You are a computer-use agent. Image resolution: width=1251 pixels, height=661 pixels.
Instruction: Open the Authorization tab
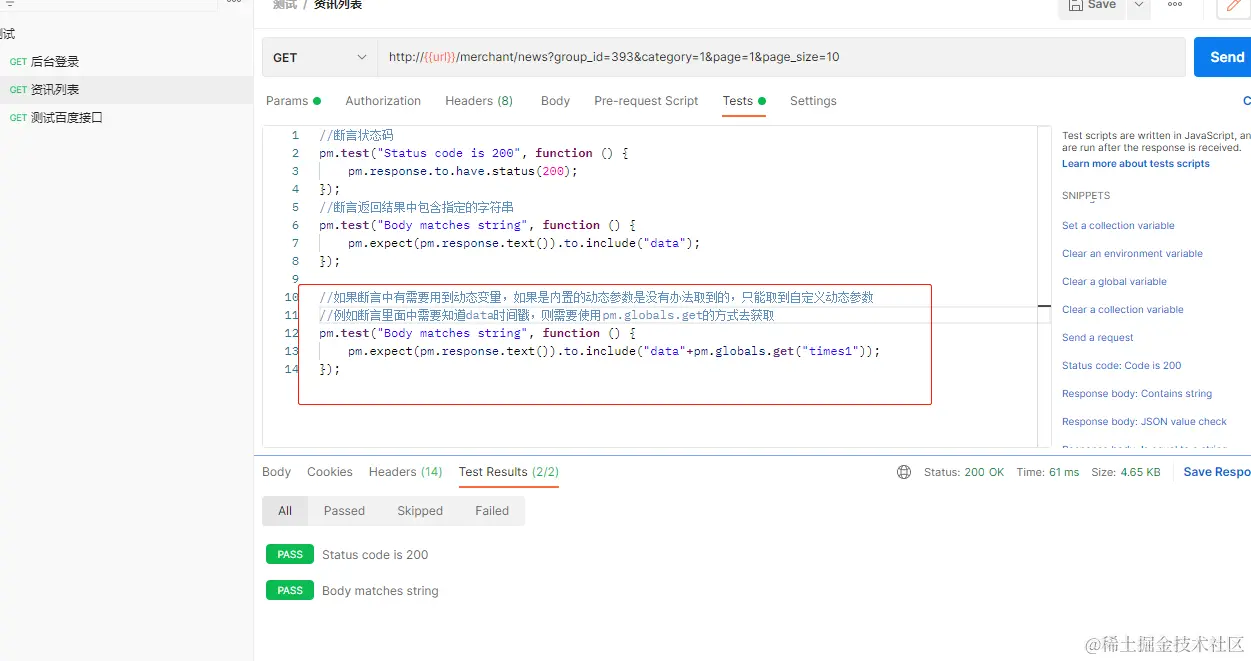coord(383,101)
